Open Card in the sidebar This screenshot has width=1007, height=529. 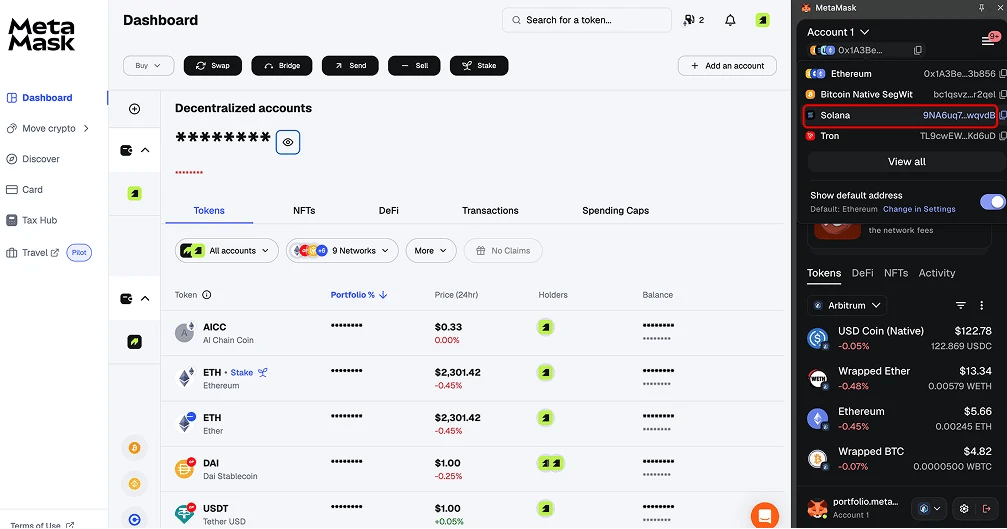pos(24,189)
